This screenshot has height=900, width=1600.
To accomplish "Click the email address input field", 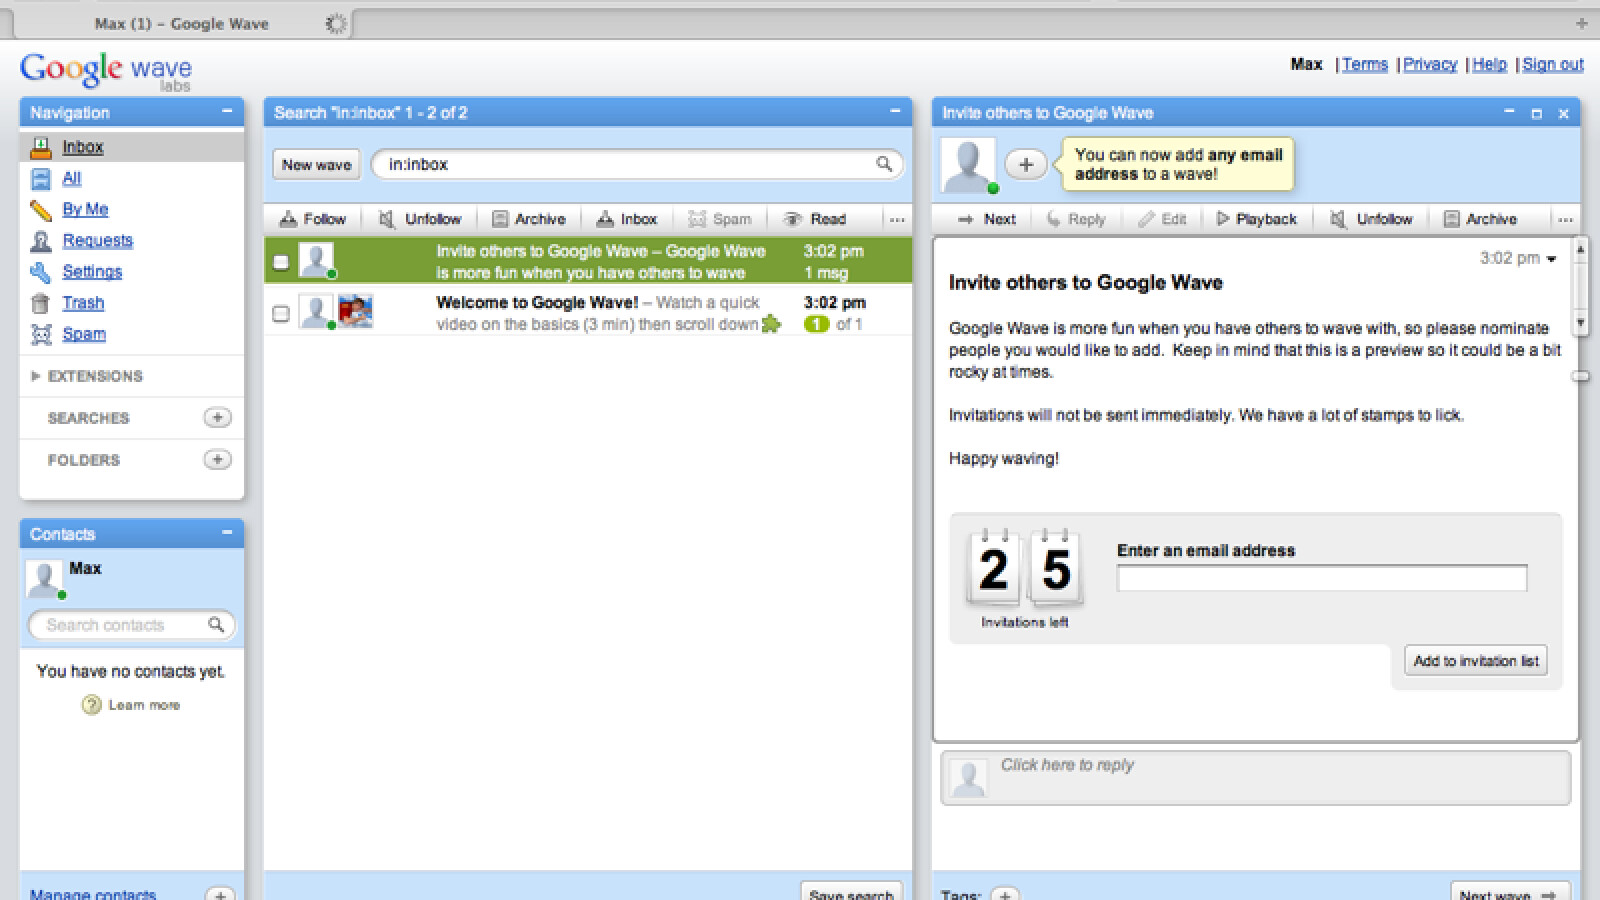I will [x=1321, y=578].
